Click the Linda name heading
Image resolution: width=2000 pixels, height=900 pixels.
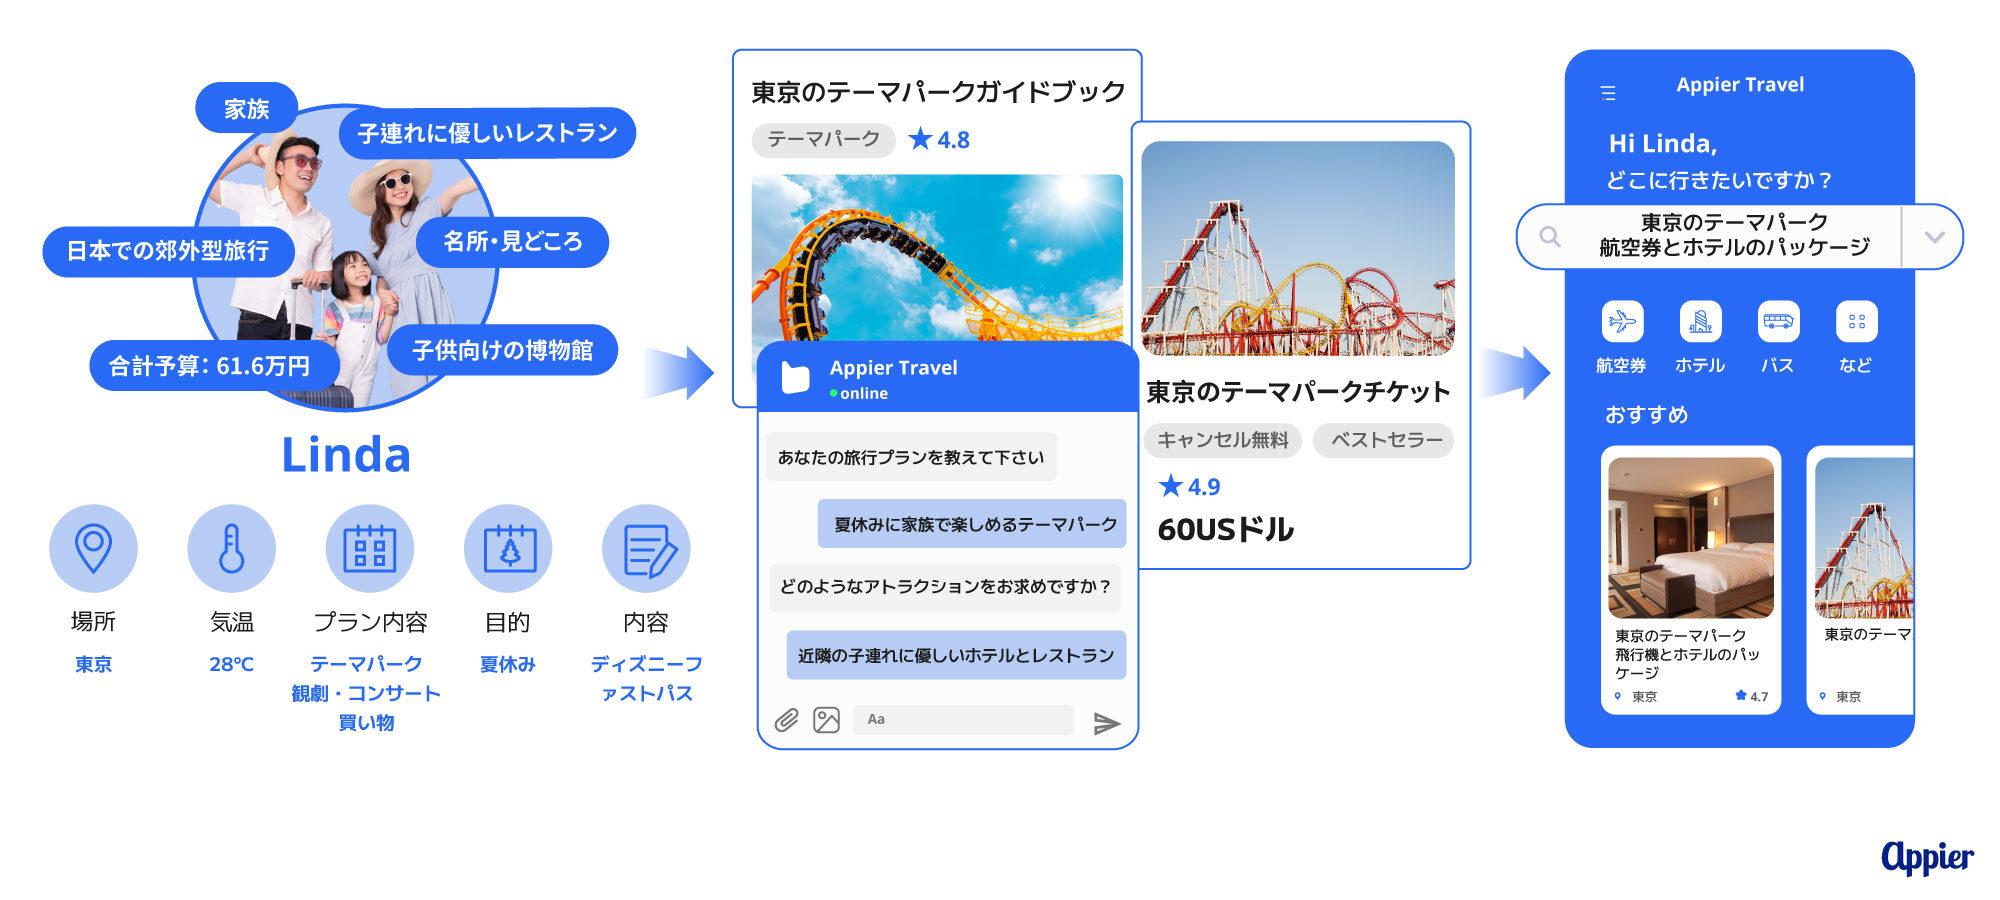pyautogui.click(x=346, y=455)
